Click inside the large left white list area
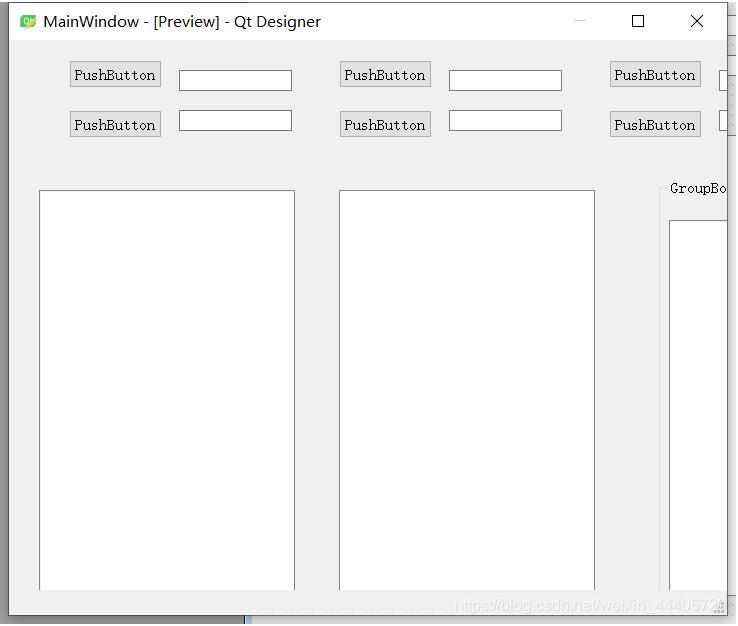Screen dimensions: 738x626 tap(167, 390)
